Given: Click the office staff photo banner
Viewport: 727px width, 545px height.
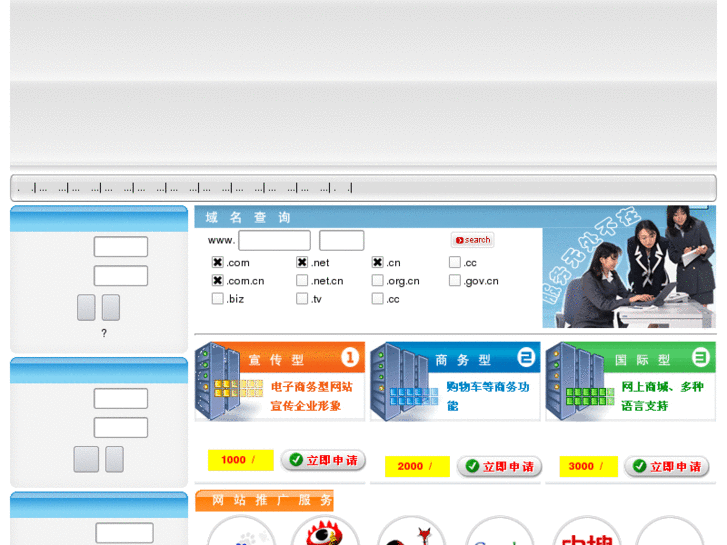Looking at the screenshot, I should tap(629, 267).
